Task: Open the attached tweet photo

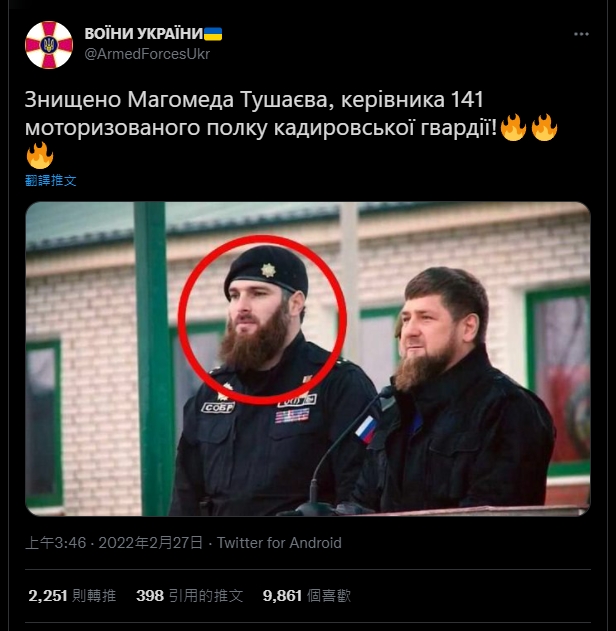Action: point(308,359)
